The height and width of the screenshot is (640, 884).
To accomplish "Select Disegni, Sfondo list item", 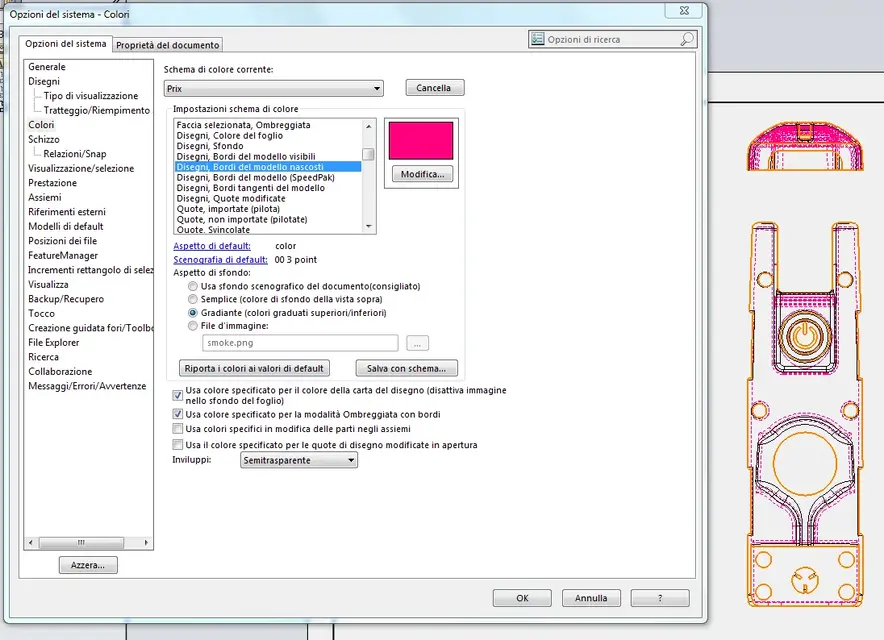I will coord(210,146).
